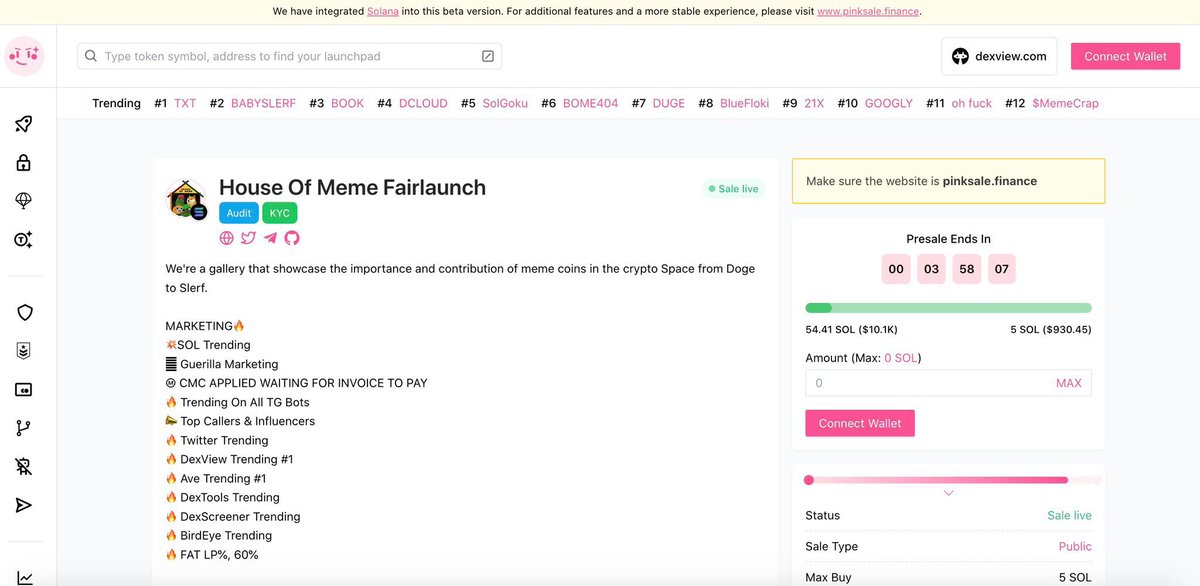
Task: Open trending token 21X
Action: tap(814, 103)
